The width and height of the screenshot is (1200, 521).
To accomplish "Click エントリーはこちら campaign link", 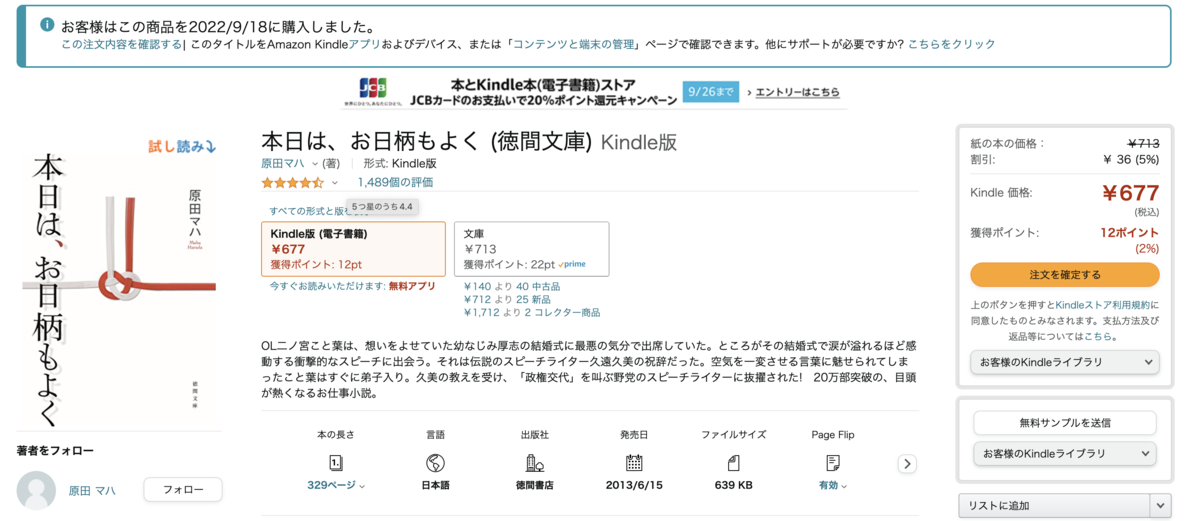I will (797, 92).
